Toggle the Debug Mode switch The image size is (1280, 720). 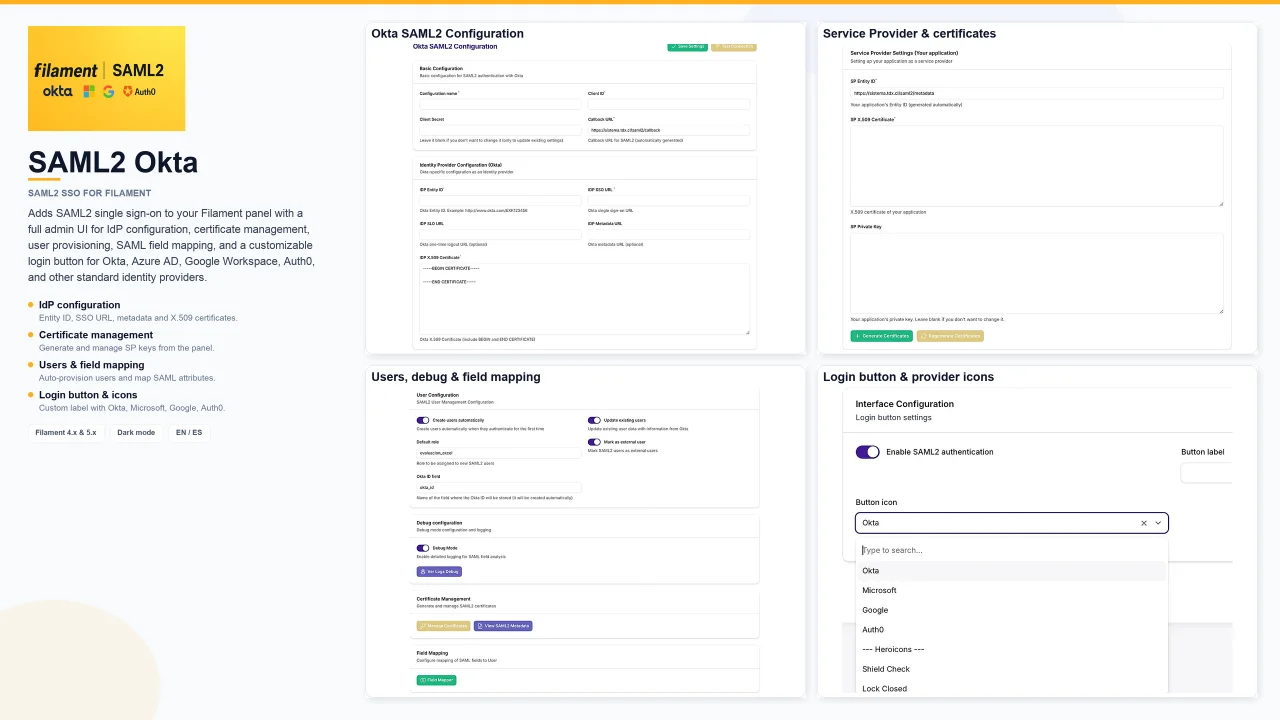tap(423, 548)
